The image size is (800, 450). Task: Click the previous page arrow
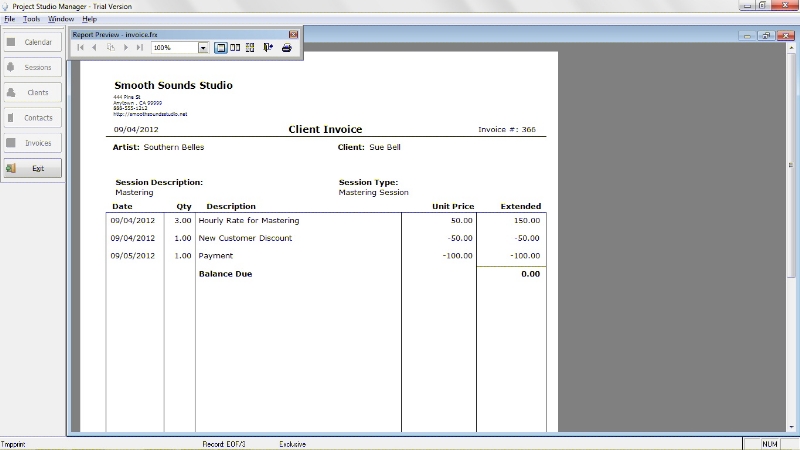tap(95, 48)
